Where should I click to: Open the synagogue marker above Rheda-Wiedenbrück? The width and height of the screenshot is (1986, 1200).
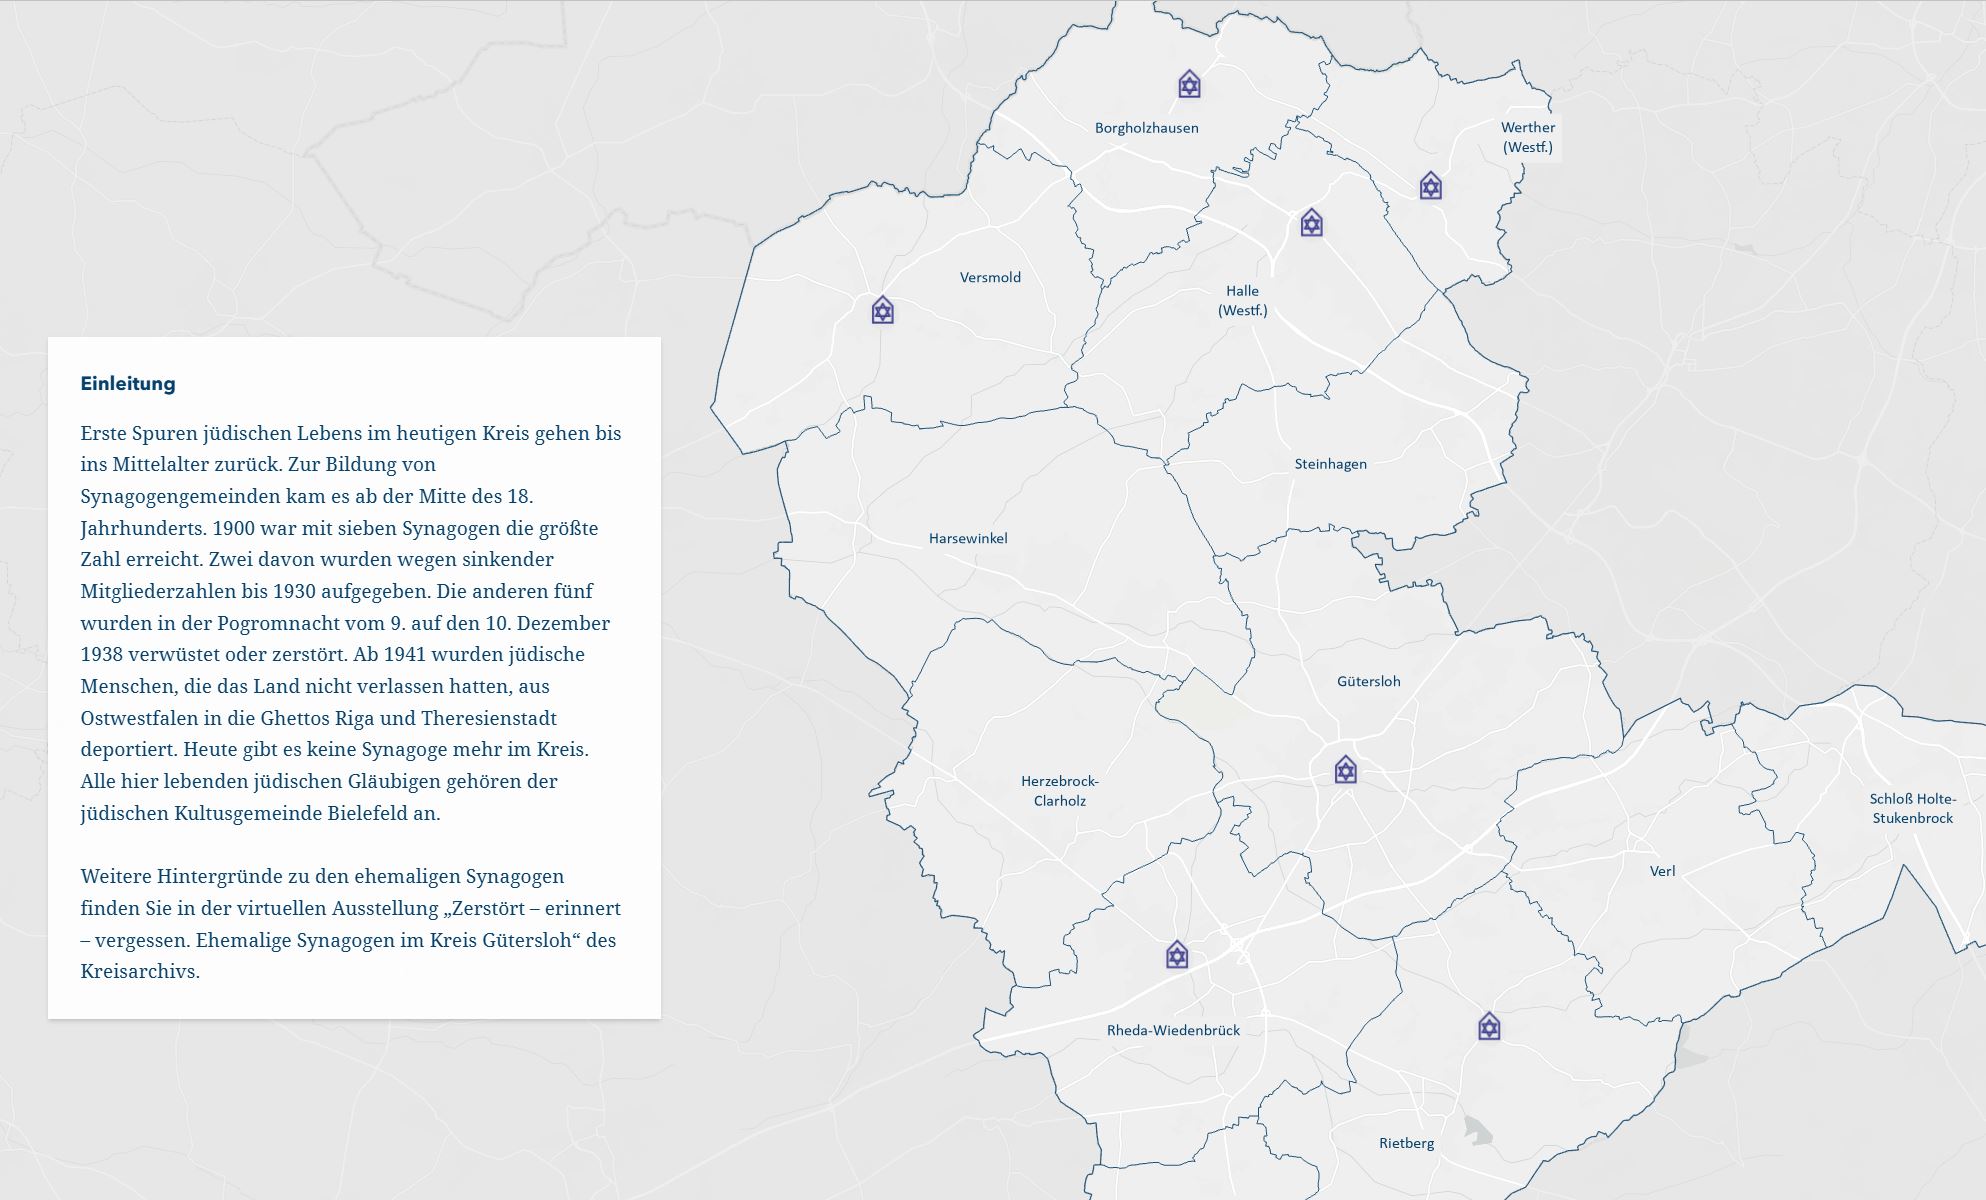point(1177,955)
